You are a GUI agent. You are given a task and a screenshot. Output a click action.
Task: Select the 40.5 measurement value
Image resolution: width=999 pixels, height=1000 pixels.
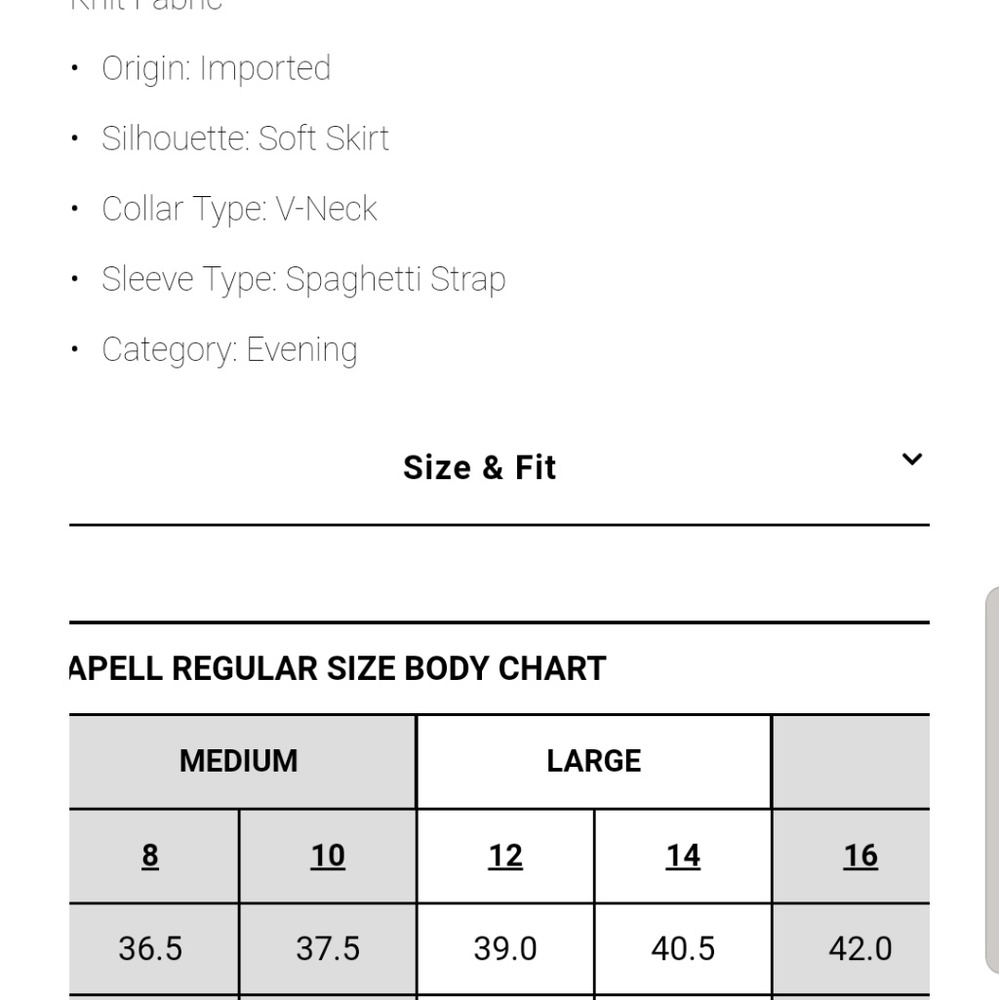[683, 948]
